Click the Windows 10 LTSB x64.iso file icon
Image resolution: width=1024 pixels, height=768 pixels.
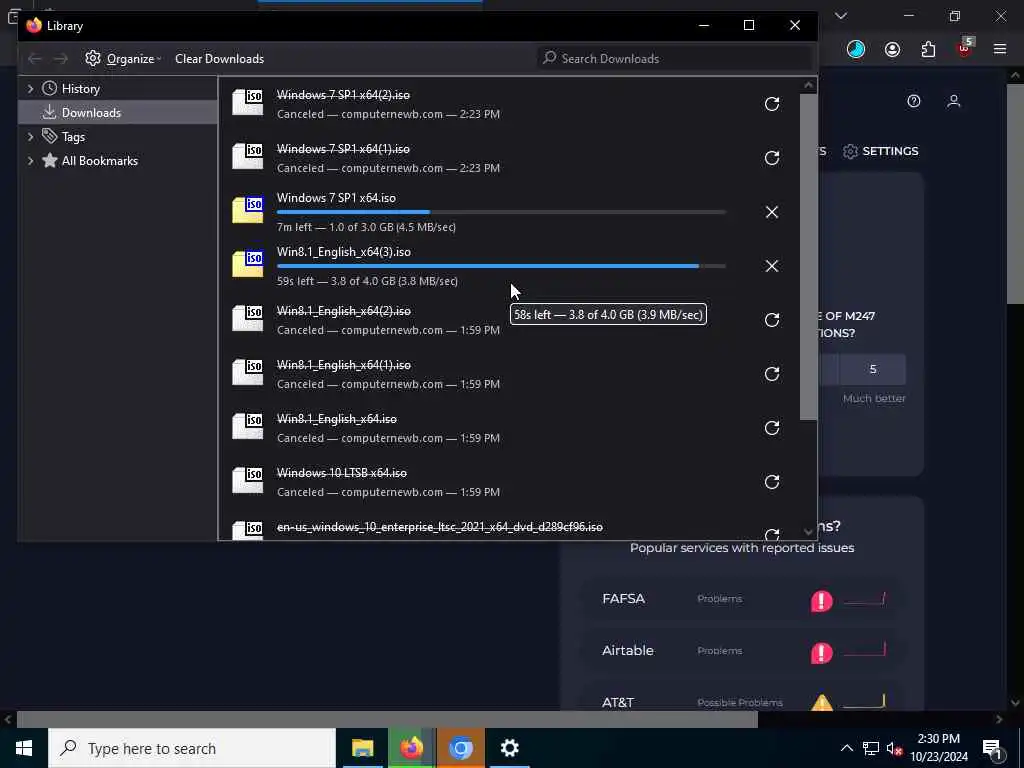248,480
